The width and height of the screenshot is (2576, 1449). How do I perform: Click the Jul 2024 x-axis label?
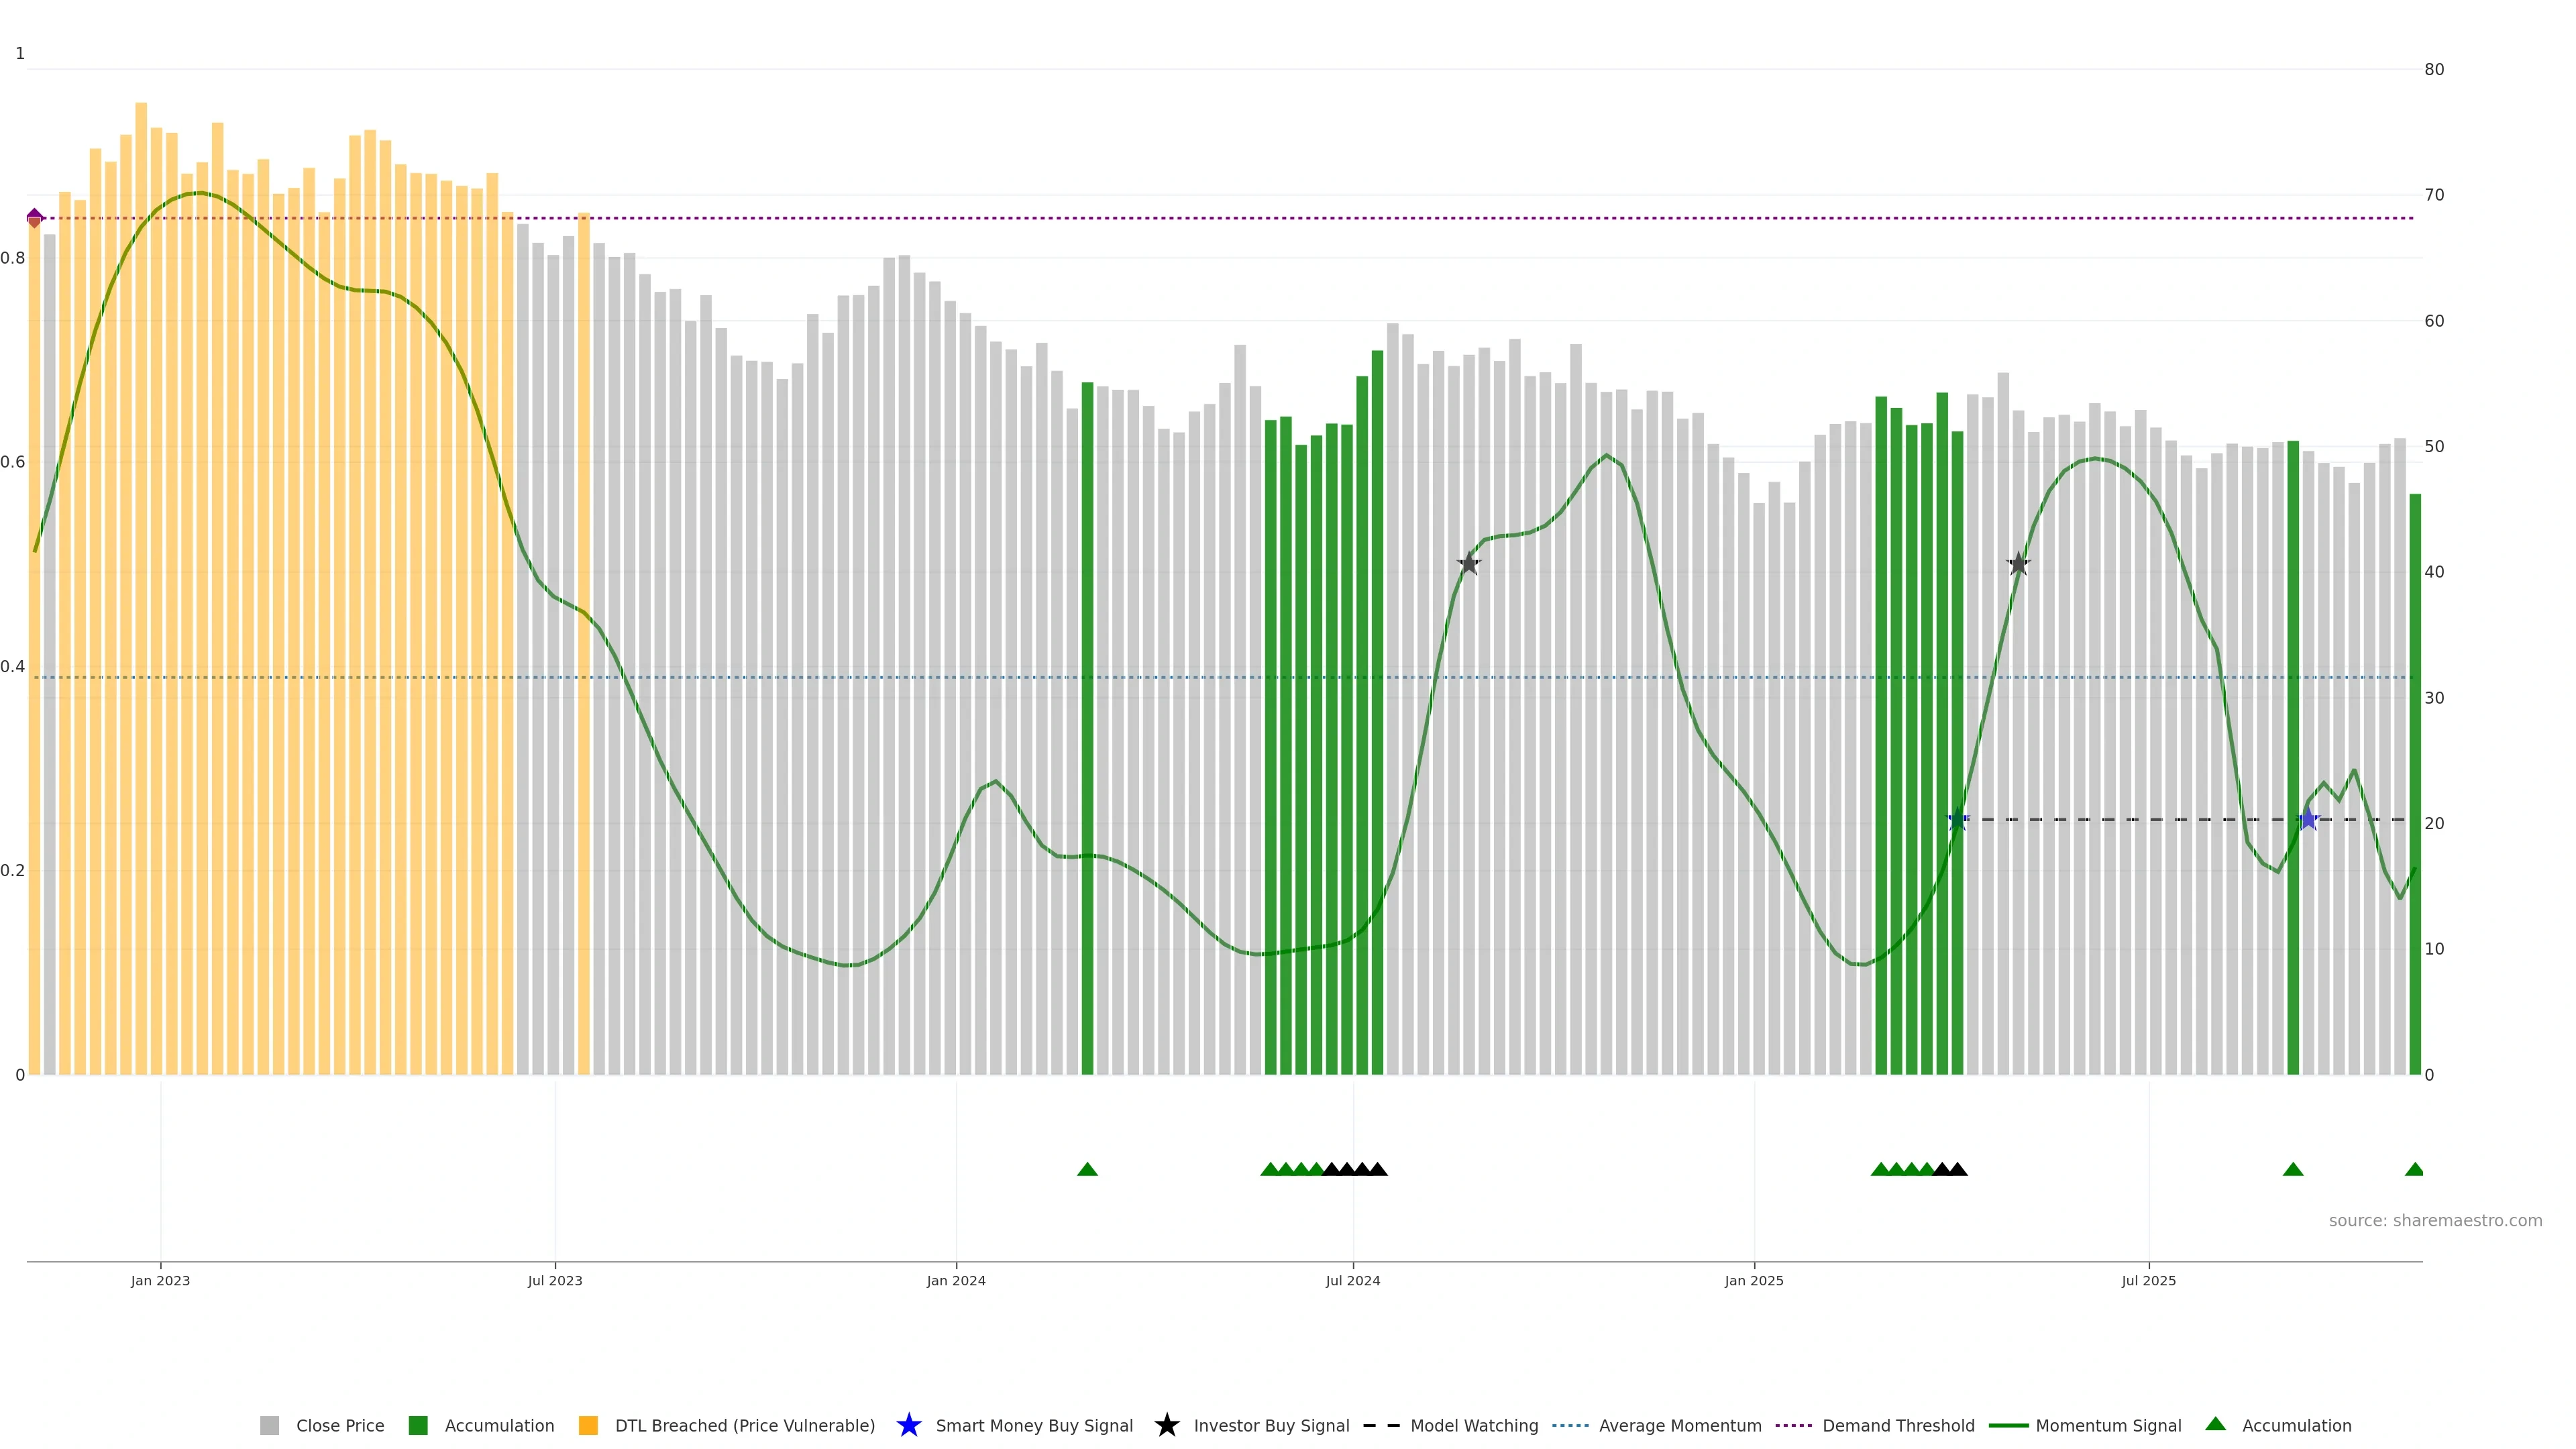click(1352, 1280)
